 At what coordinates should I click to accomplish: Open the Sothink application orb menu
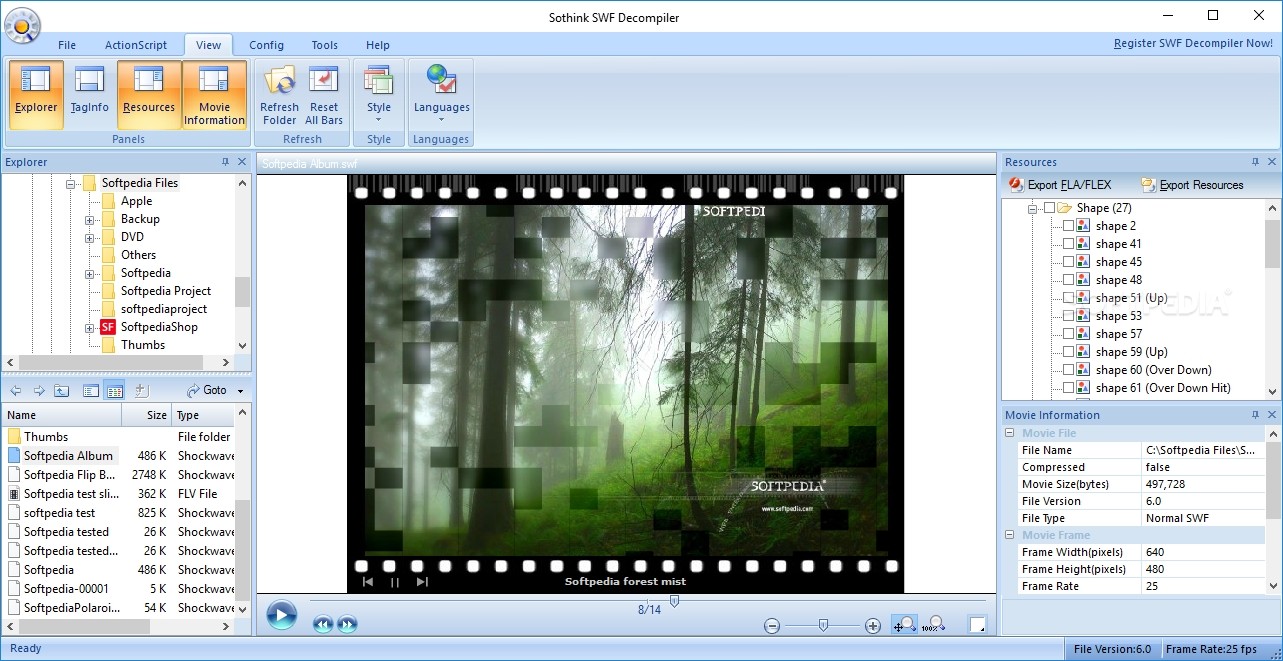point(21,25)
